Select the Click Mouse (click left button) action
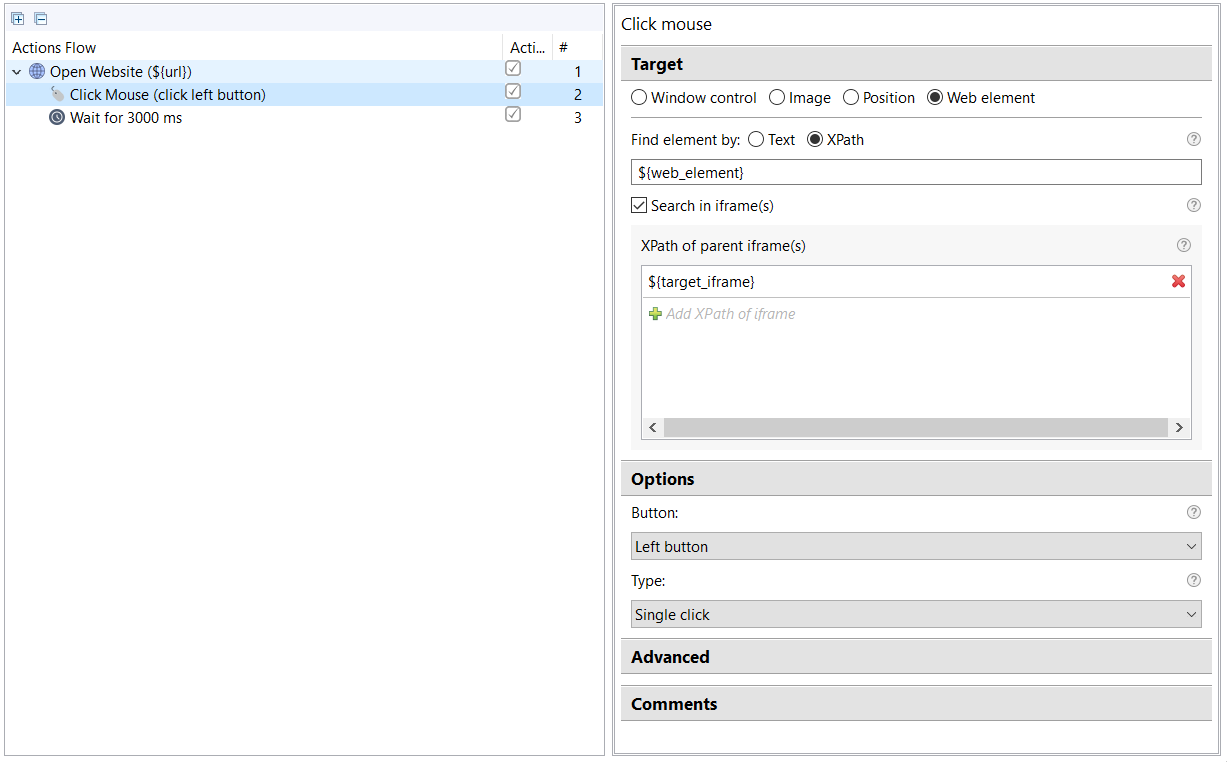The height and width of the screenshot is (762, 1227). point(168,95)
